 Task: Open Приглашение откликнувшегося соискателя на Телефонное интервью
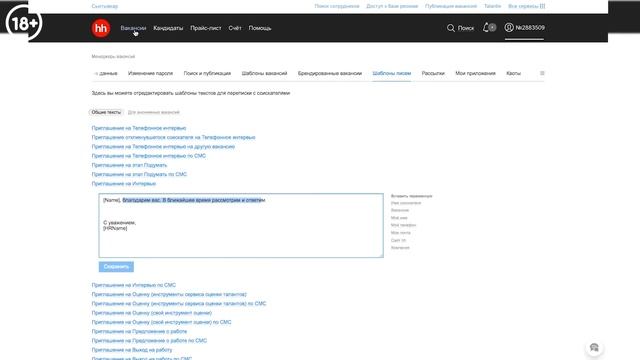173,138
